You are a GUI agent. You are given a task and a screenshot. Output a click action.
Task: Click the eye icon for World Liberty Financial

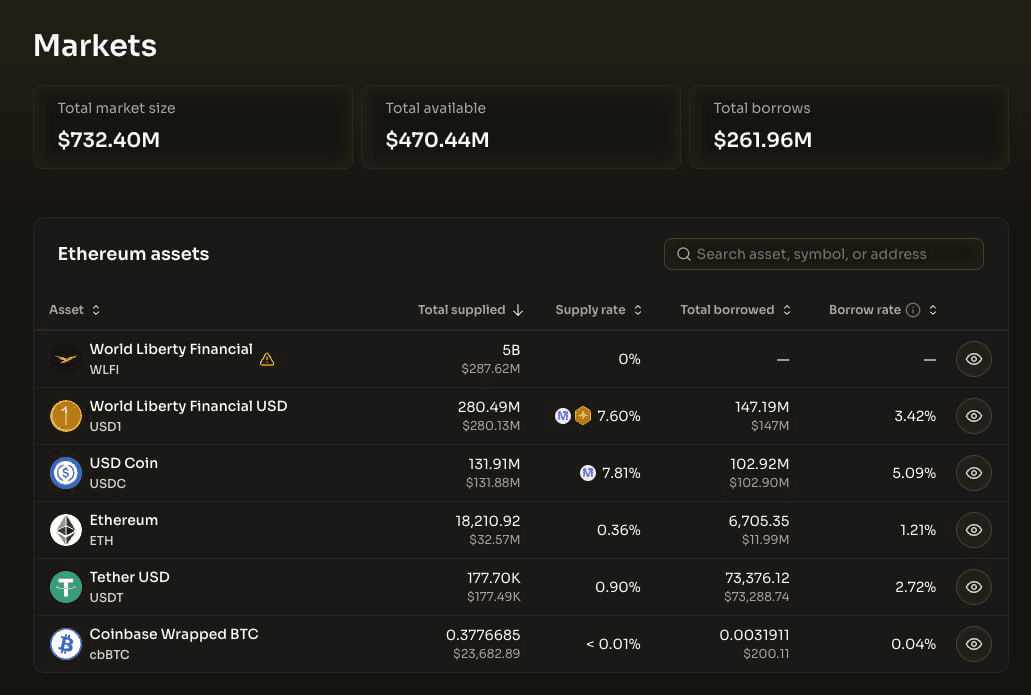click(x=974, y=359)
